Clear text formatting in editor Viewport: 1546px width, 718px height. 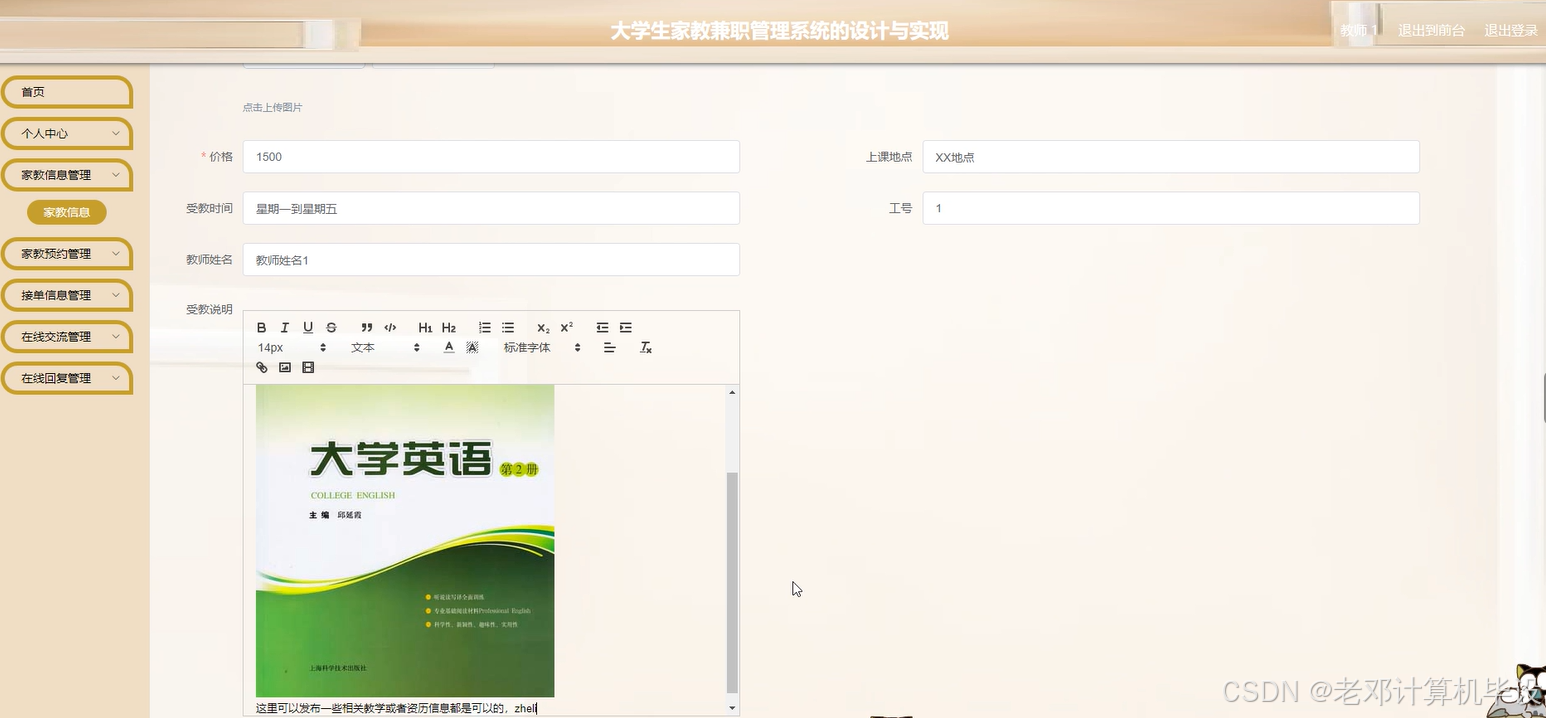[x=646, y=348]
